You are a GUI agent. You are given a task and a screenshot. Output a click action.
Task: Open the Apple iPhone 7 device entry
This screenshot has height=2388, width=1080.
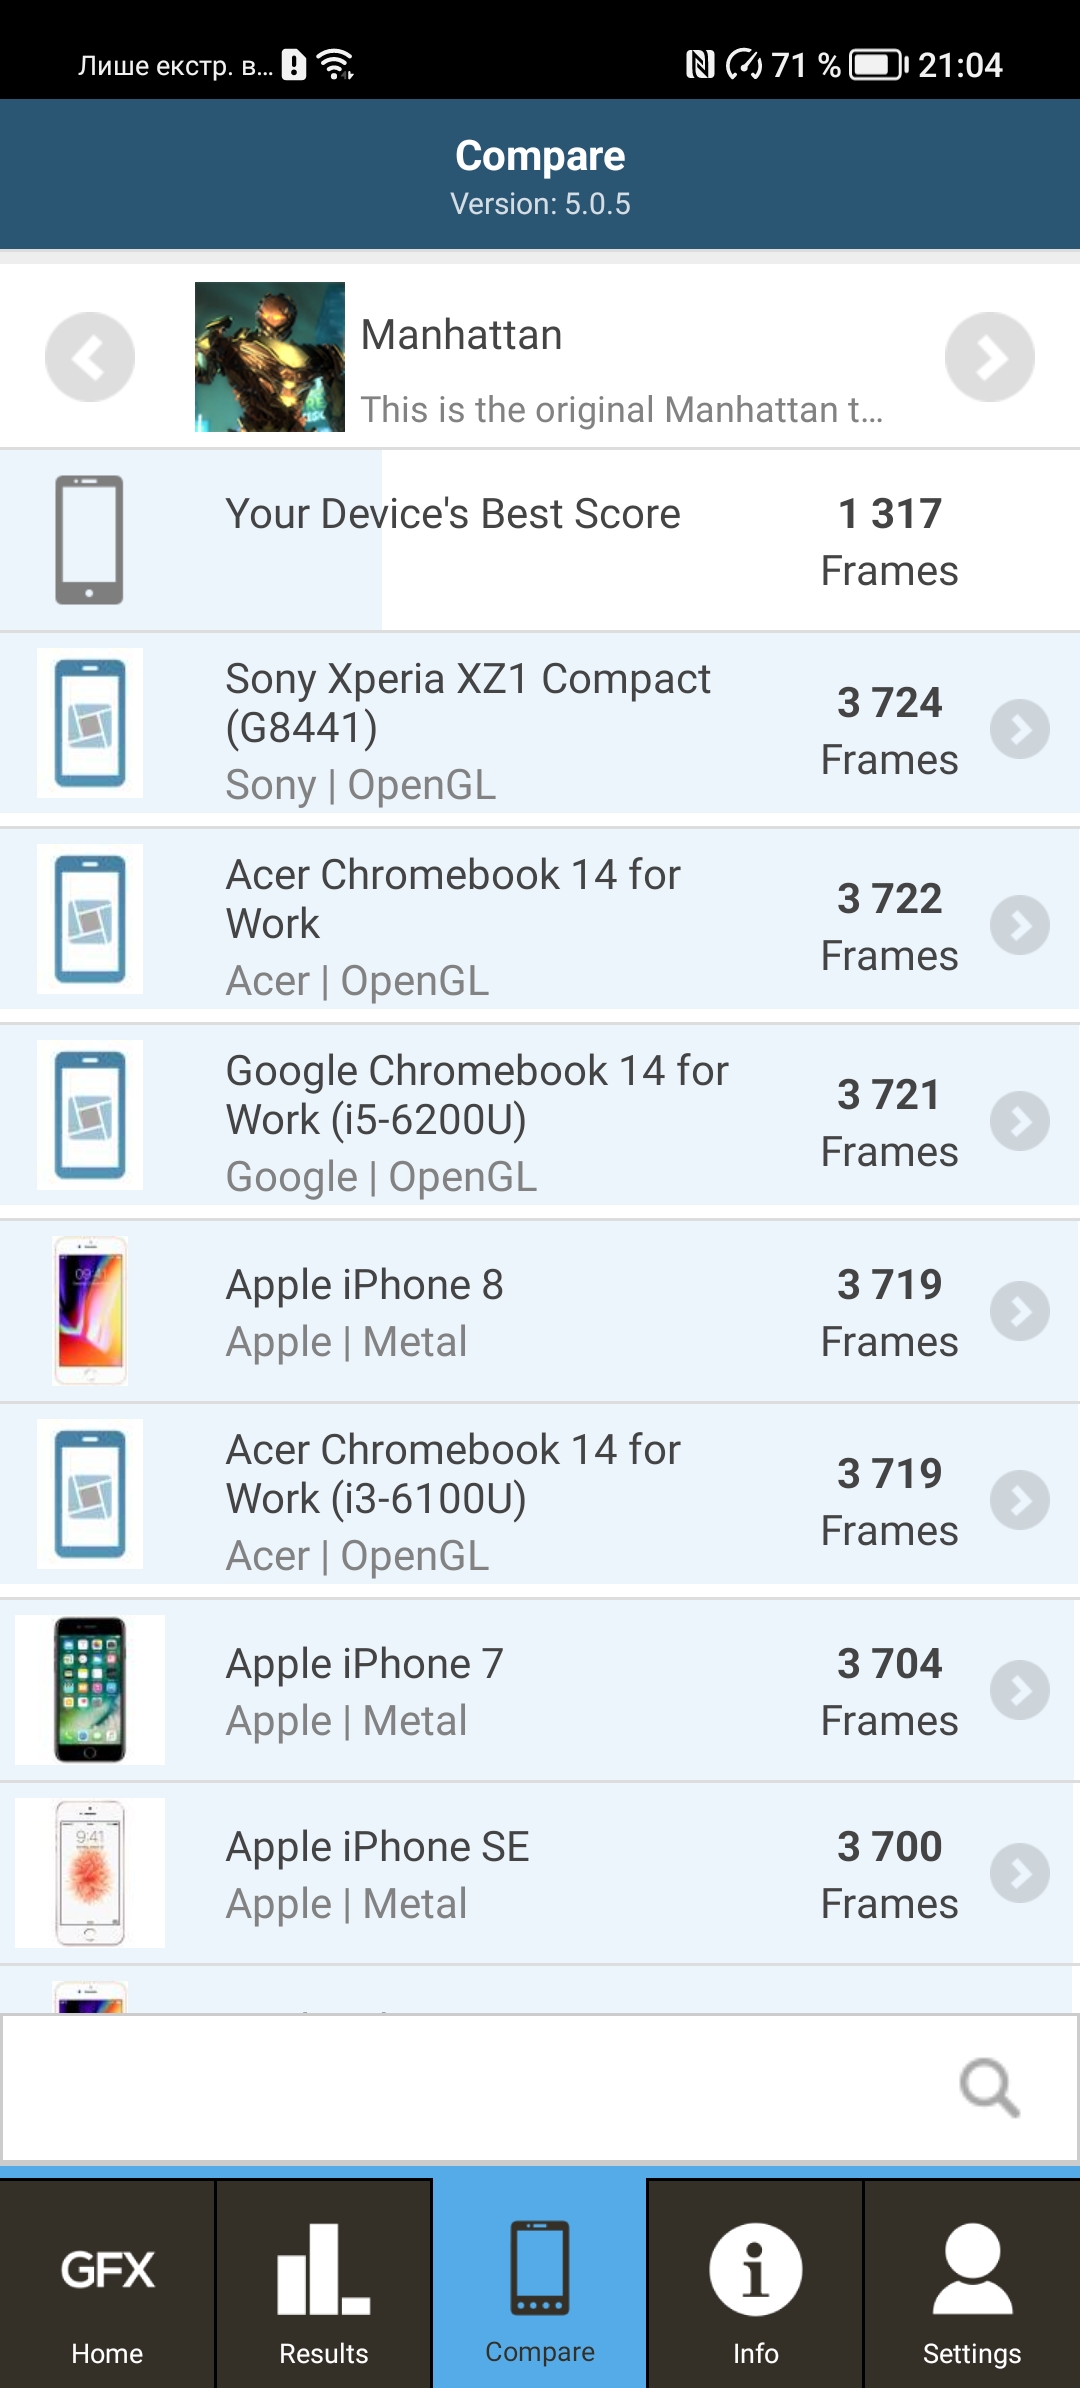tap(540, 1691)
